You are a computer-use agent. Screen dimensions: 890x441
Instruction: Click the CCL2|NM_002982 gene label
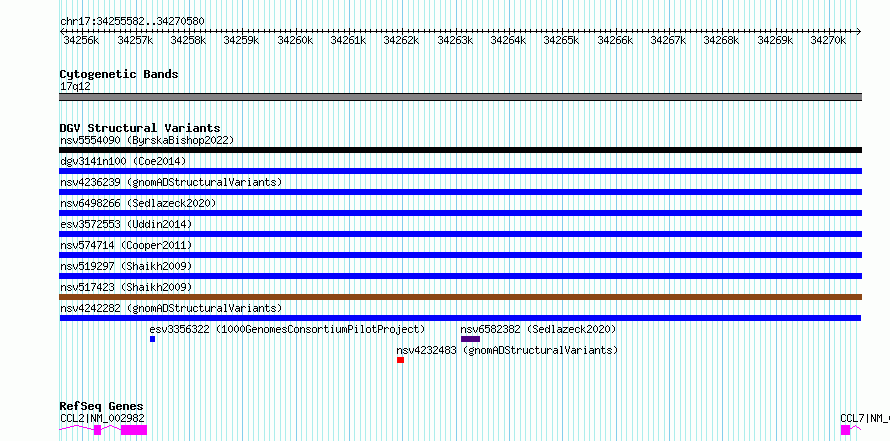tap(102, 418)
